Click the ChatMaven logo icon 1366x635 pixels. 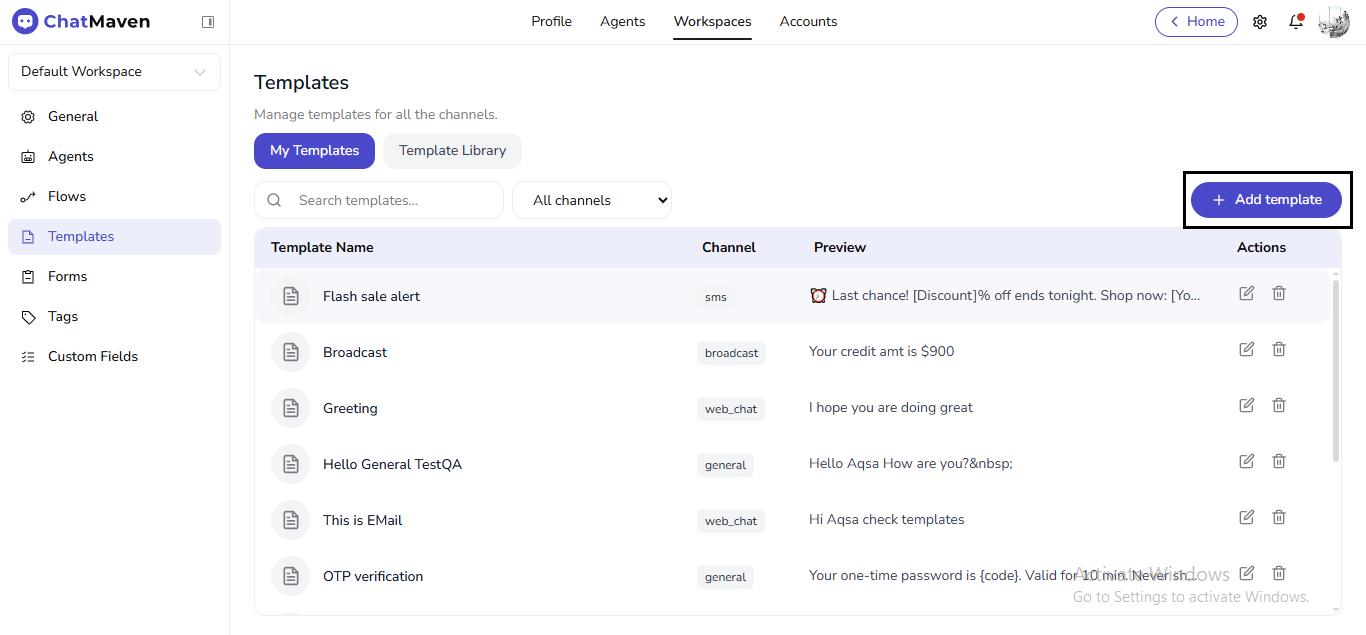(x=25, y=22)
